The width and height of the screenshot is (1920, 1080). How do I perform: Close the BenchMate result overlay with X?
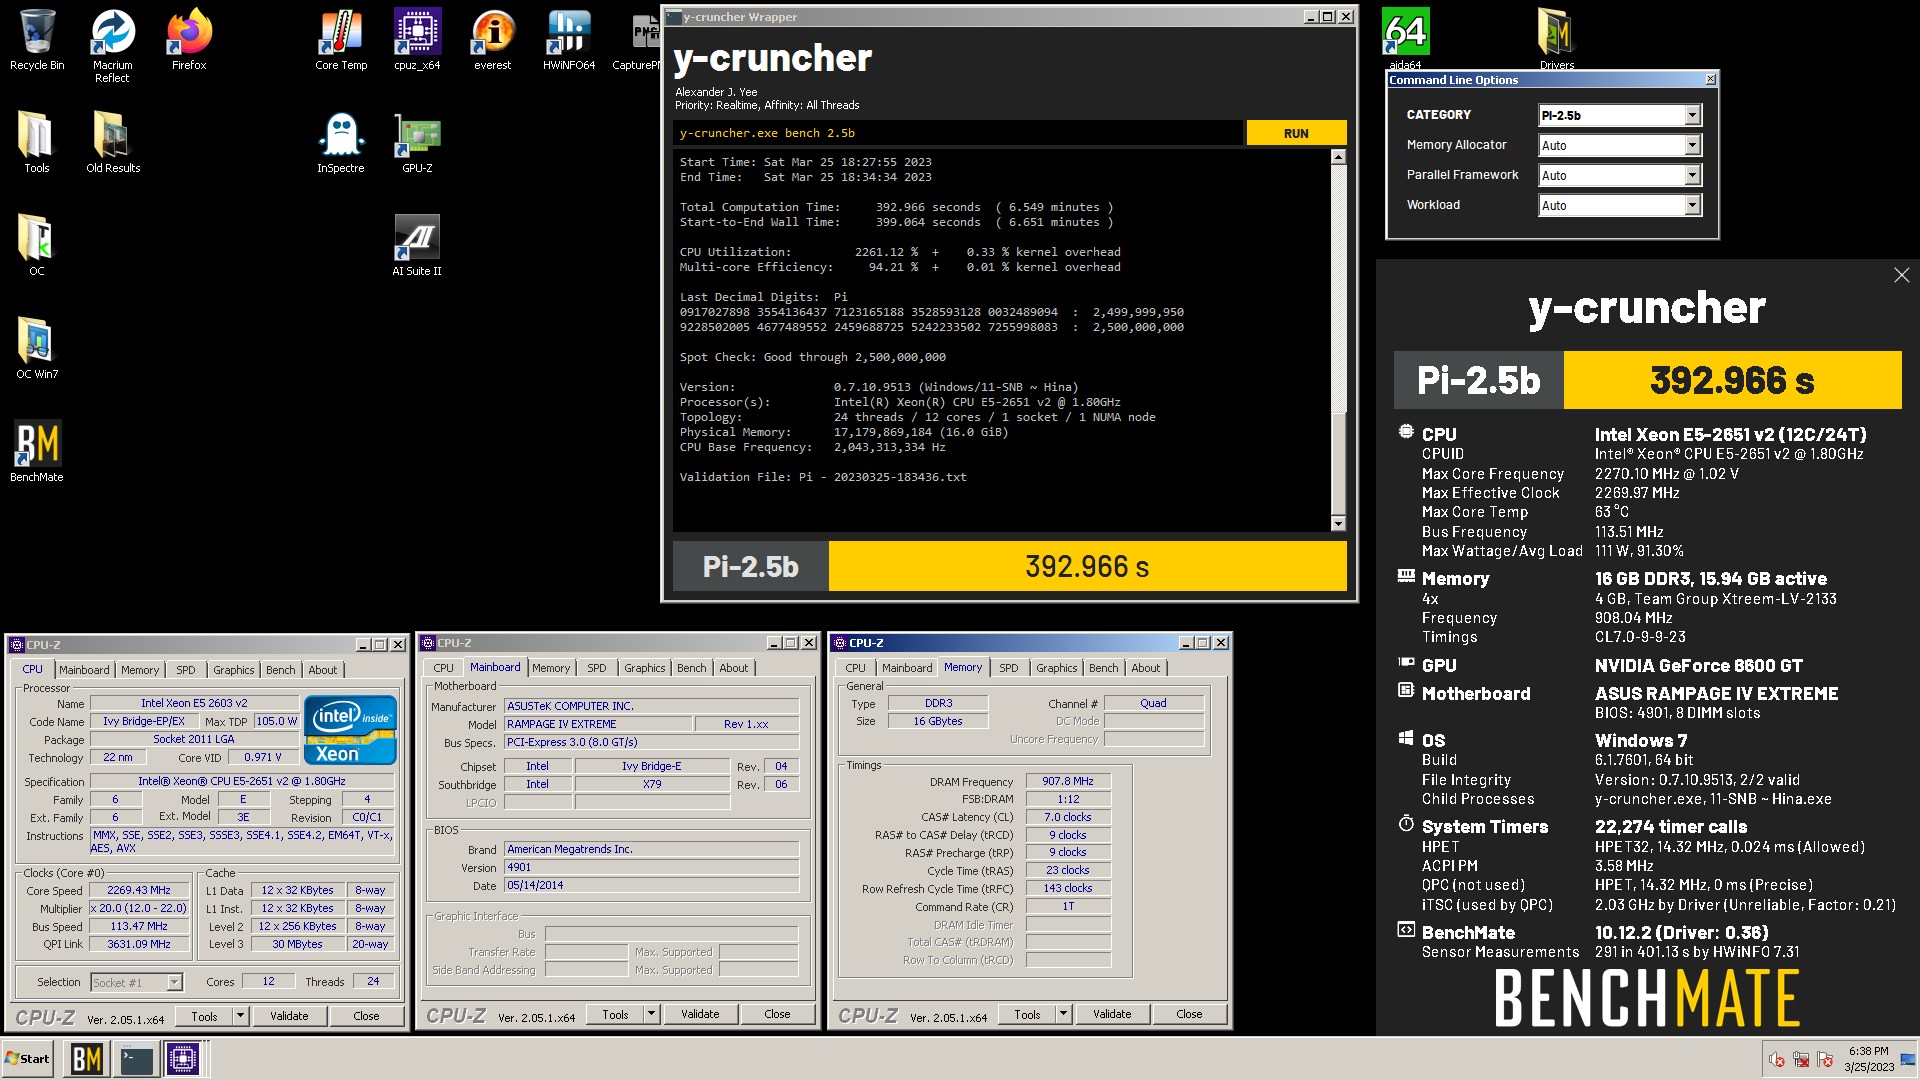point(1901,275)
